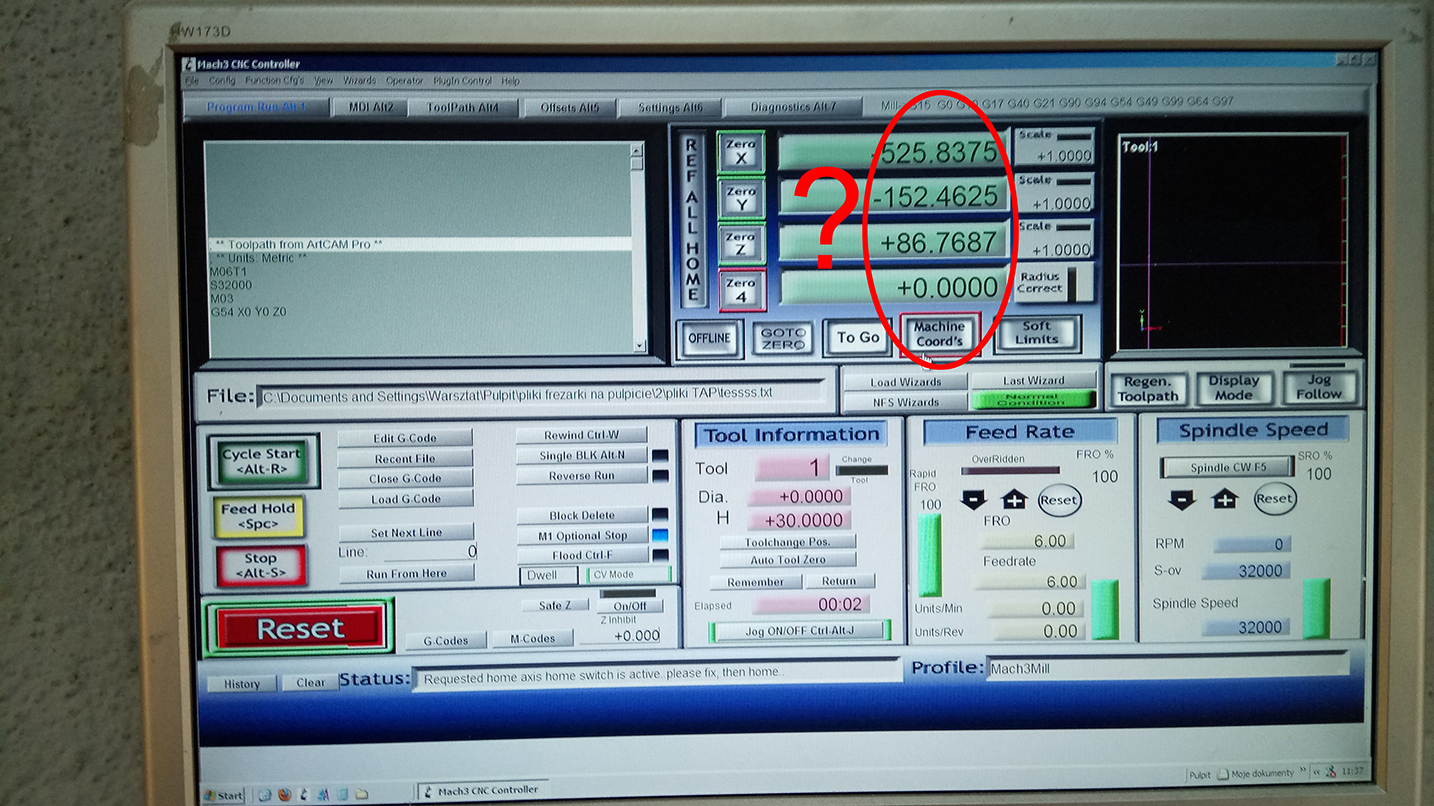Open Mach3 CNC Controller taskbar button
1434x806 pixels.
[x=484, y=790]
